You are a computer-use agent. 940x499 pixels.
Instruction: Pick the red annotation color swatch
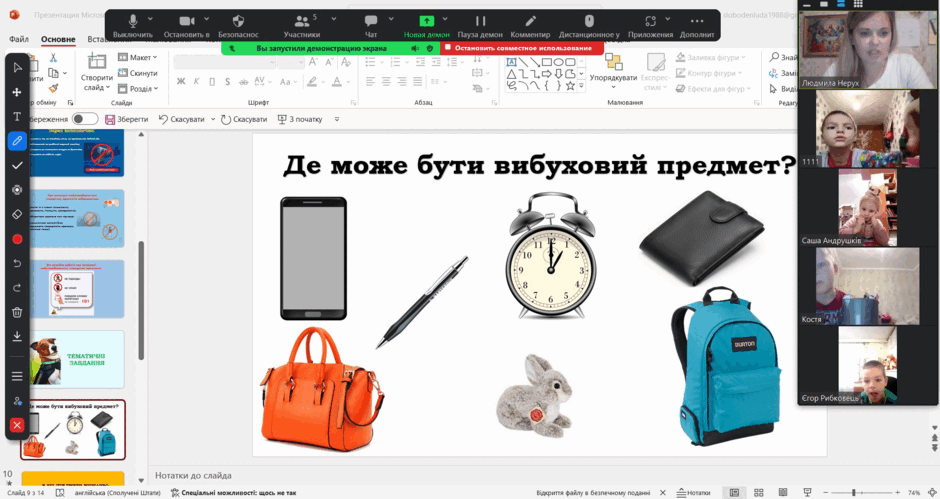coord(17,239)
